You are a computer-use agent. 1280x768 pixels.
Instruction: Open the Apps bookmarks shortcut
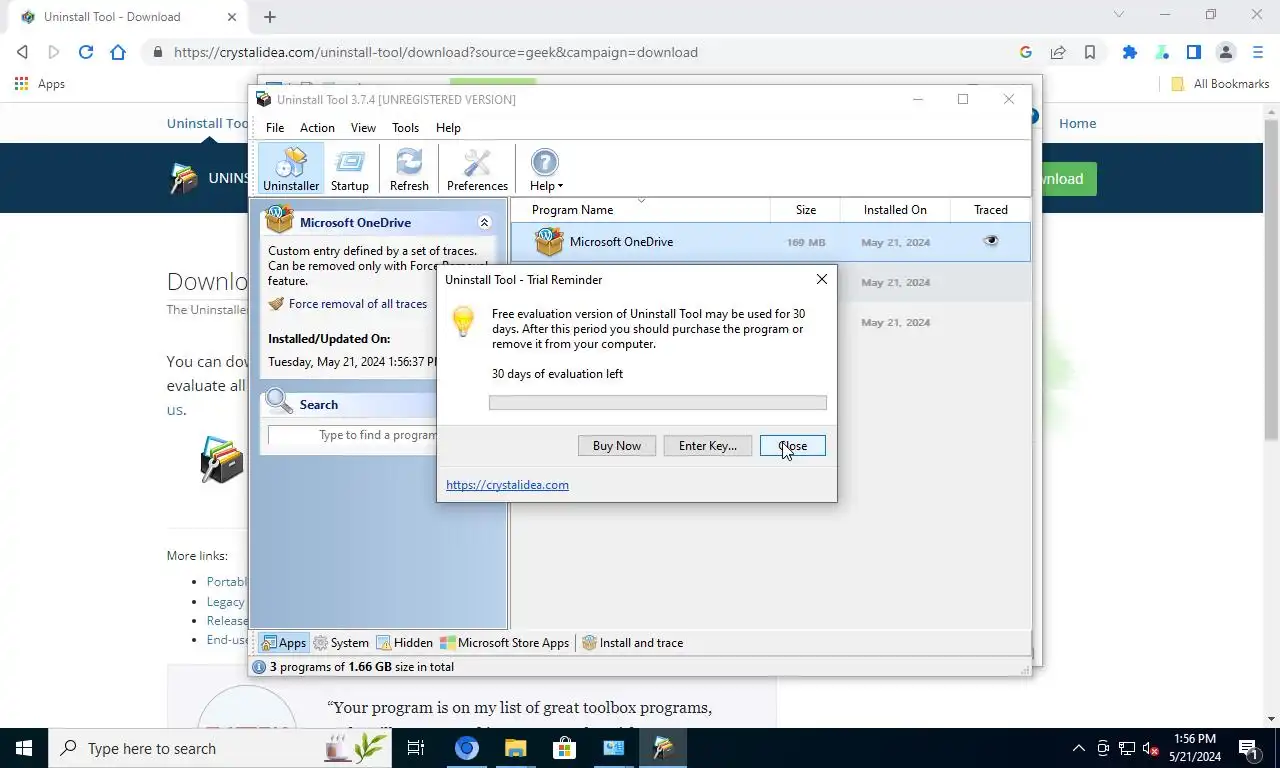40,84
